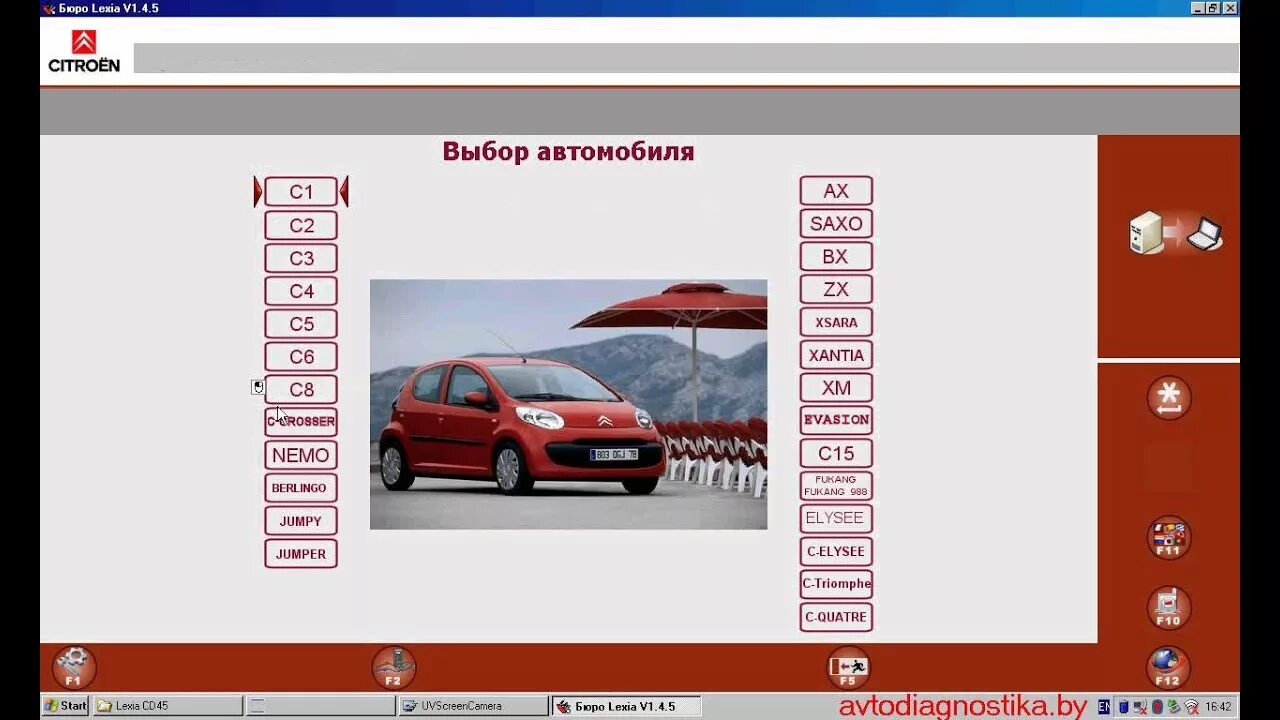Pick the C8 model button
The height and width of the screenshot is (720, 1280).
click(301, 389)
